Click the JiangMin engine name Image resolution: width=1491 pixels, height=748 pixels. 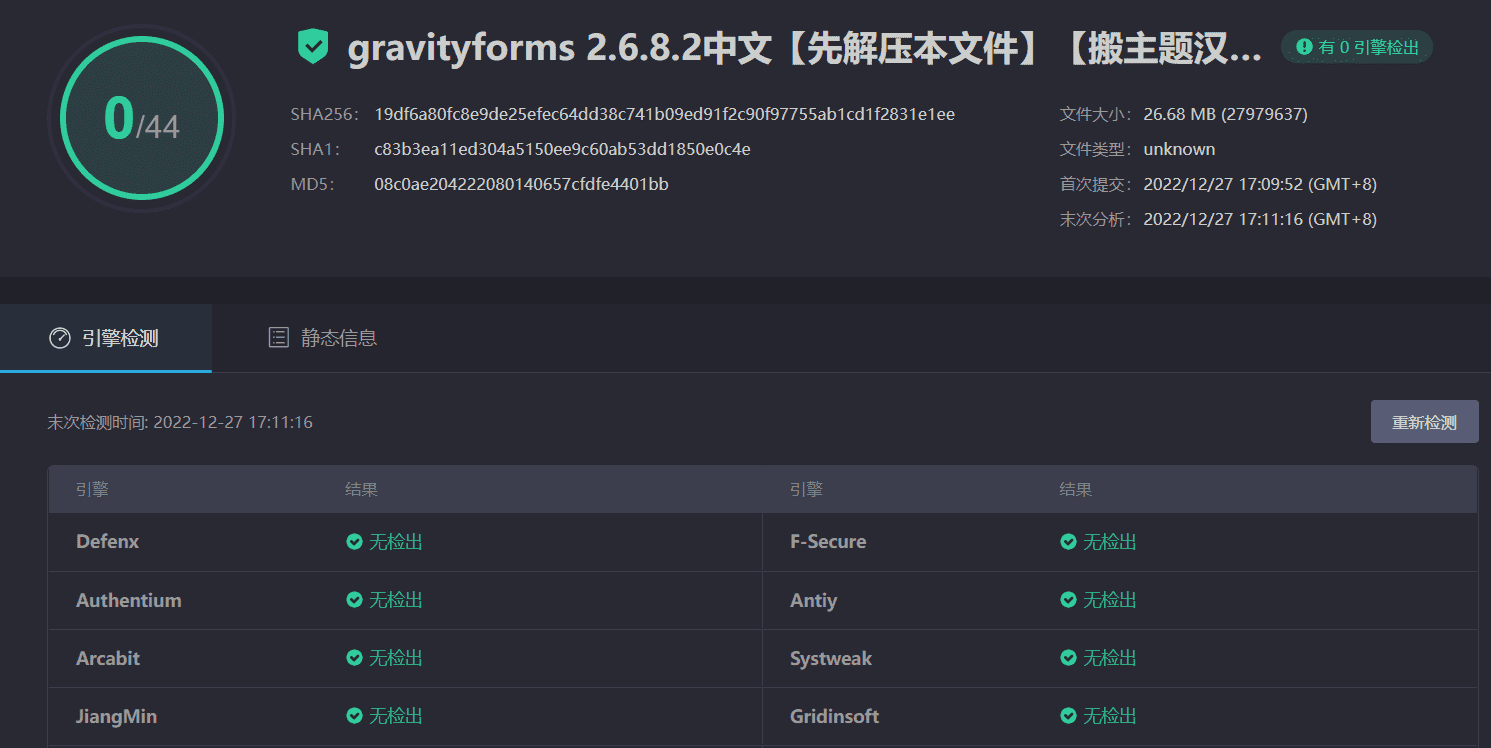pos(116,716)
